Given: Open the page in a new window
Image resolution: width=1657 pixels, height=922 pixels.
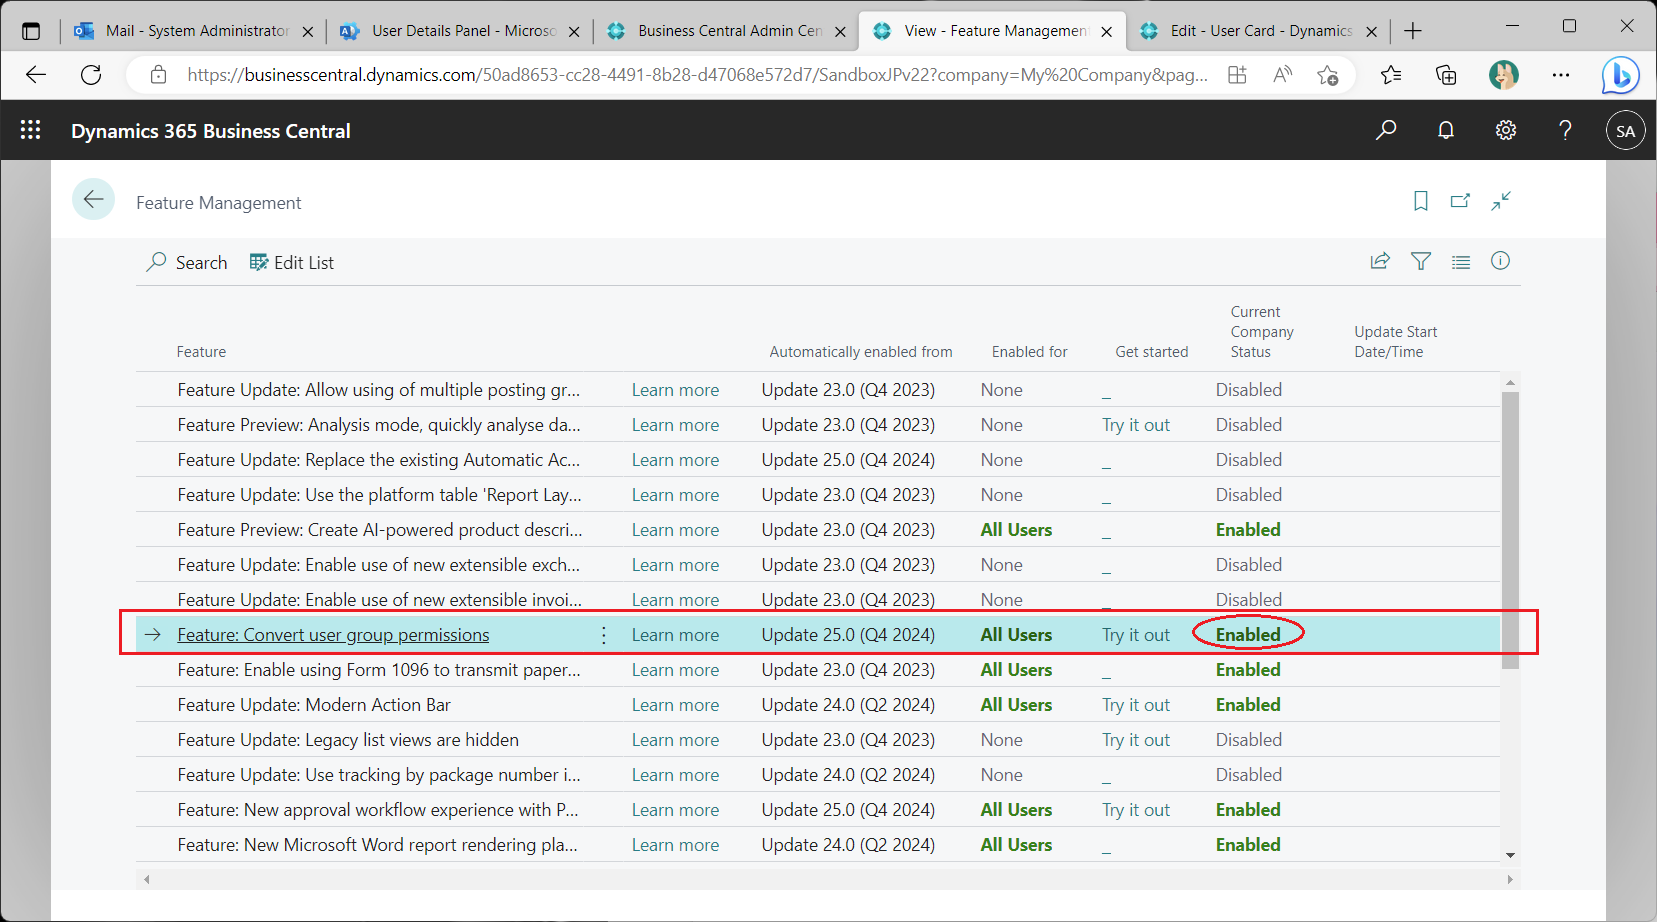Looking at the screenshot, I should (1460, 201).
